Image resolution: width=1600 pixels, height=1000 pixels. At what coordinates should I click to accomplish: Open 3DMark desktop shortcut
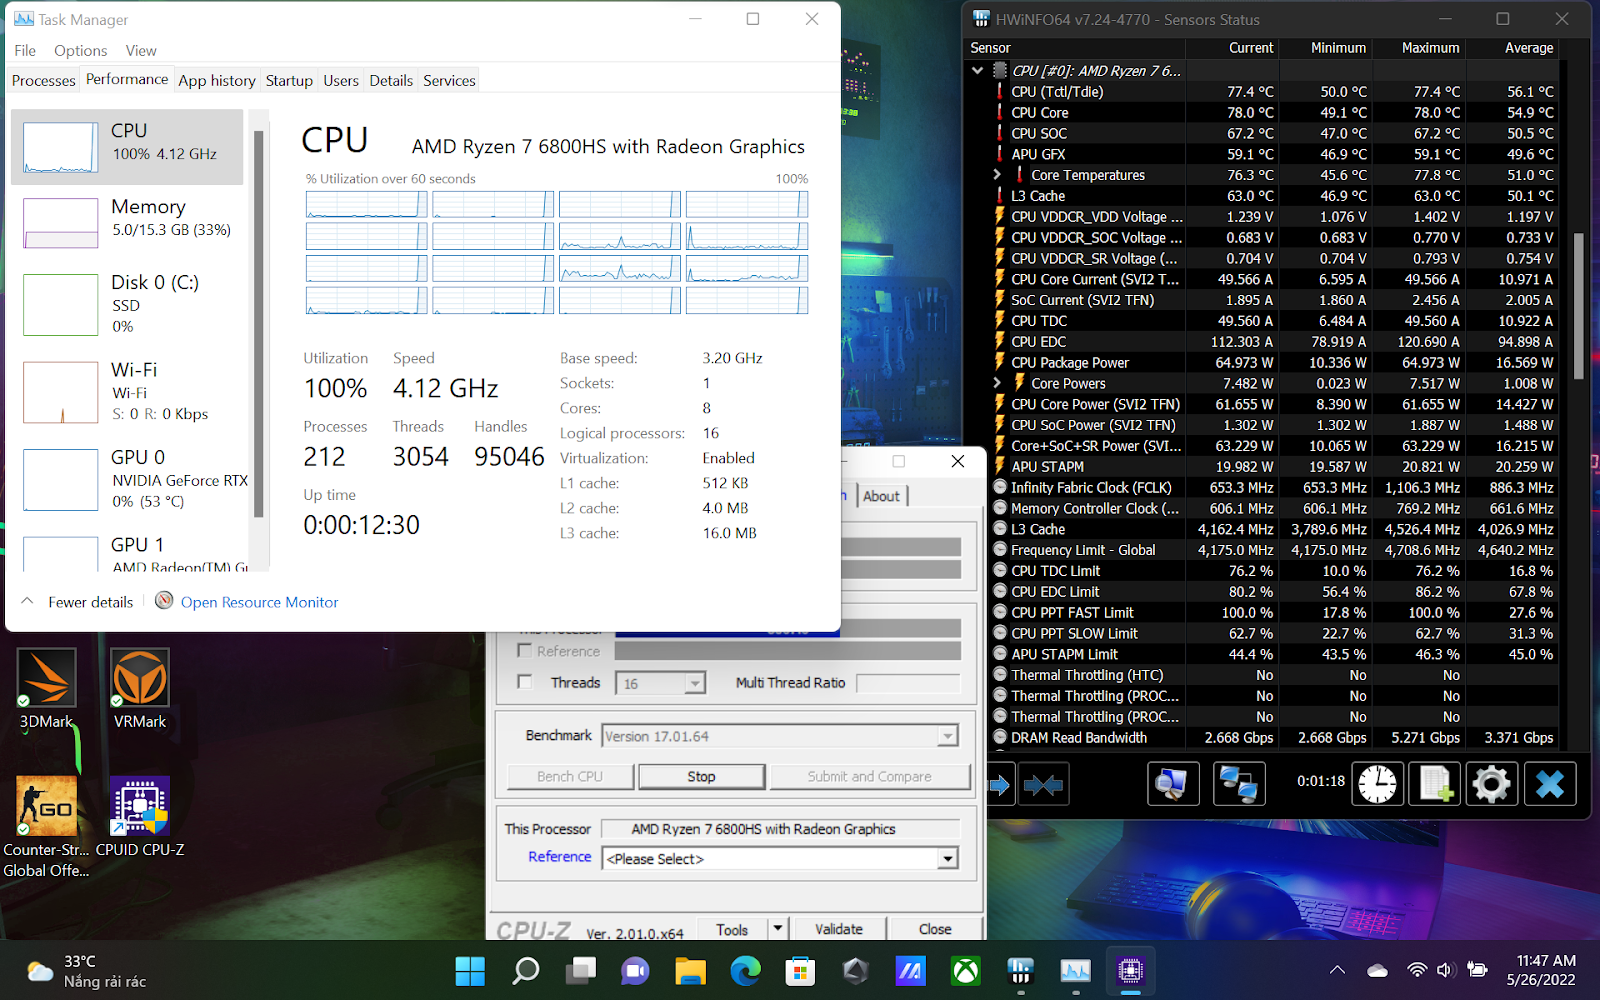pos(46,690)
